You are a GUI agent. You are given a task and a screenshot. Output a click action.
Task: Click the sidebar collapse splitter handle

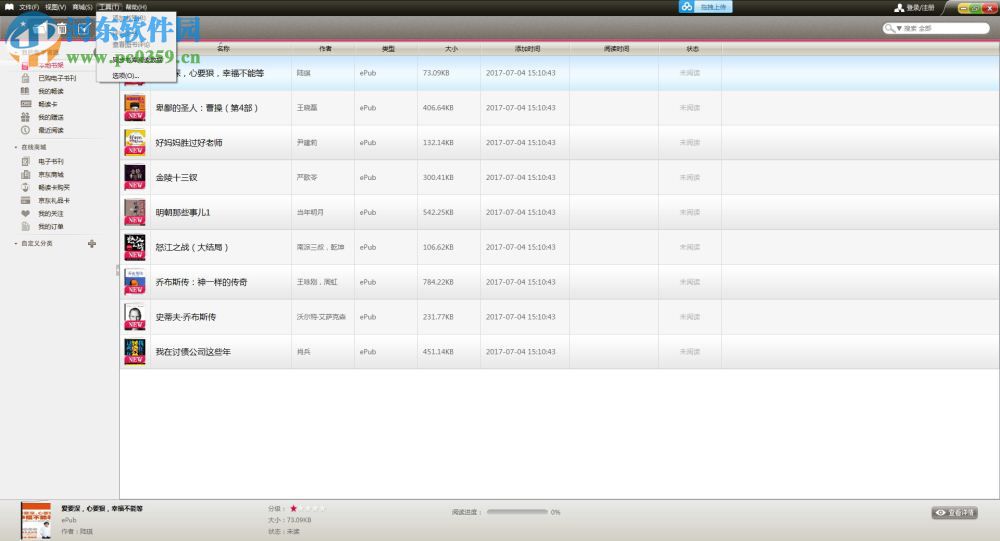tap(117, 270)
